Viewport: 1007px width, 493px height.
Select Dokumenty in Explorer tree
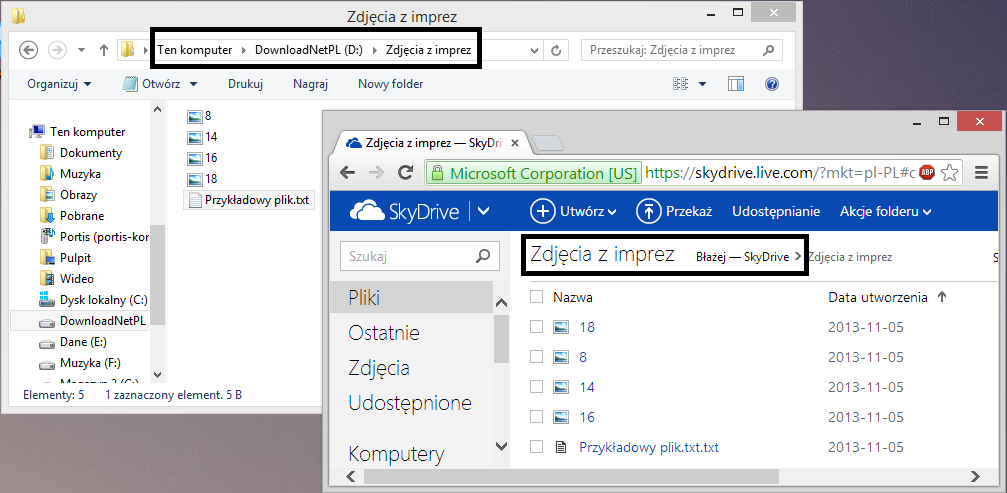pyautogui.click(x=81, y=153)
